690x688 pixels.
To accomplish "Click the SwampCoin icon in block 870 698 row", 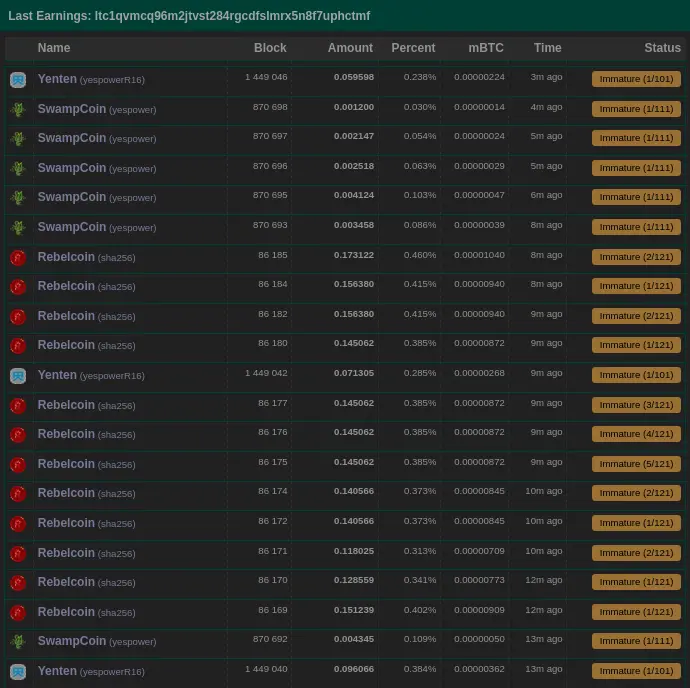I will point(18,110).
